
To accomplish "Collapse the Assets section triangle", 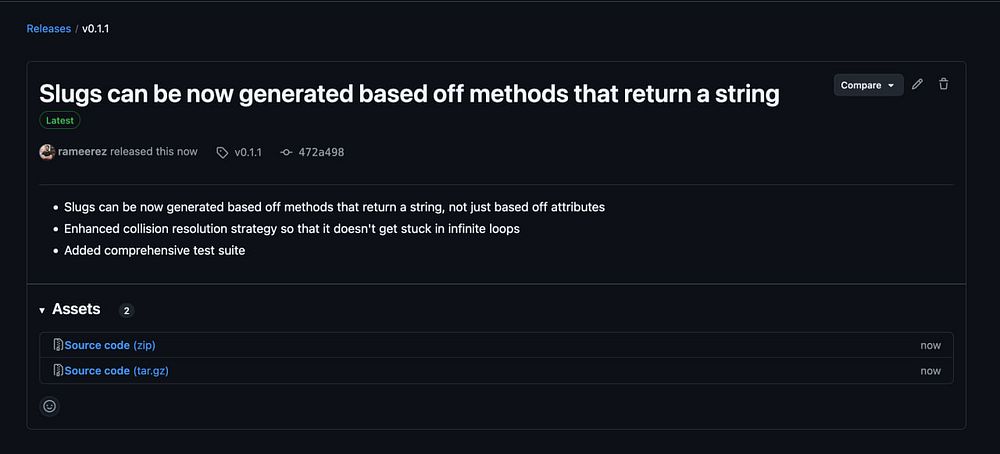I will click(x=42, y=310).
